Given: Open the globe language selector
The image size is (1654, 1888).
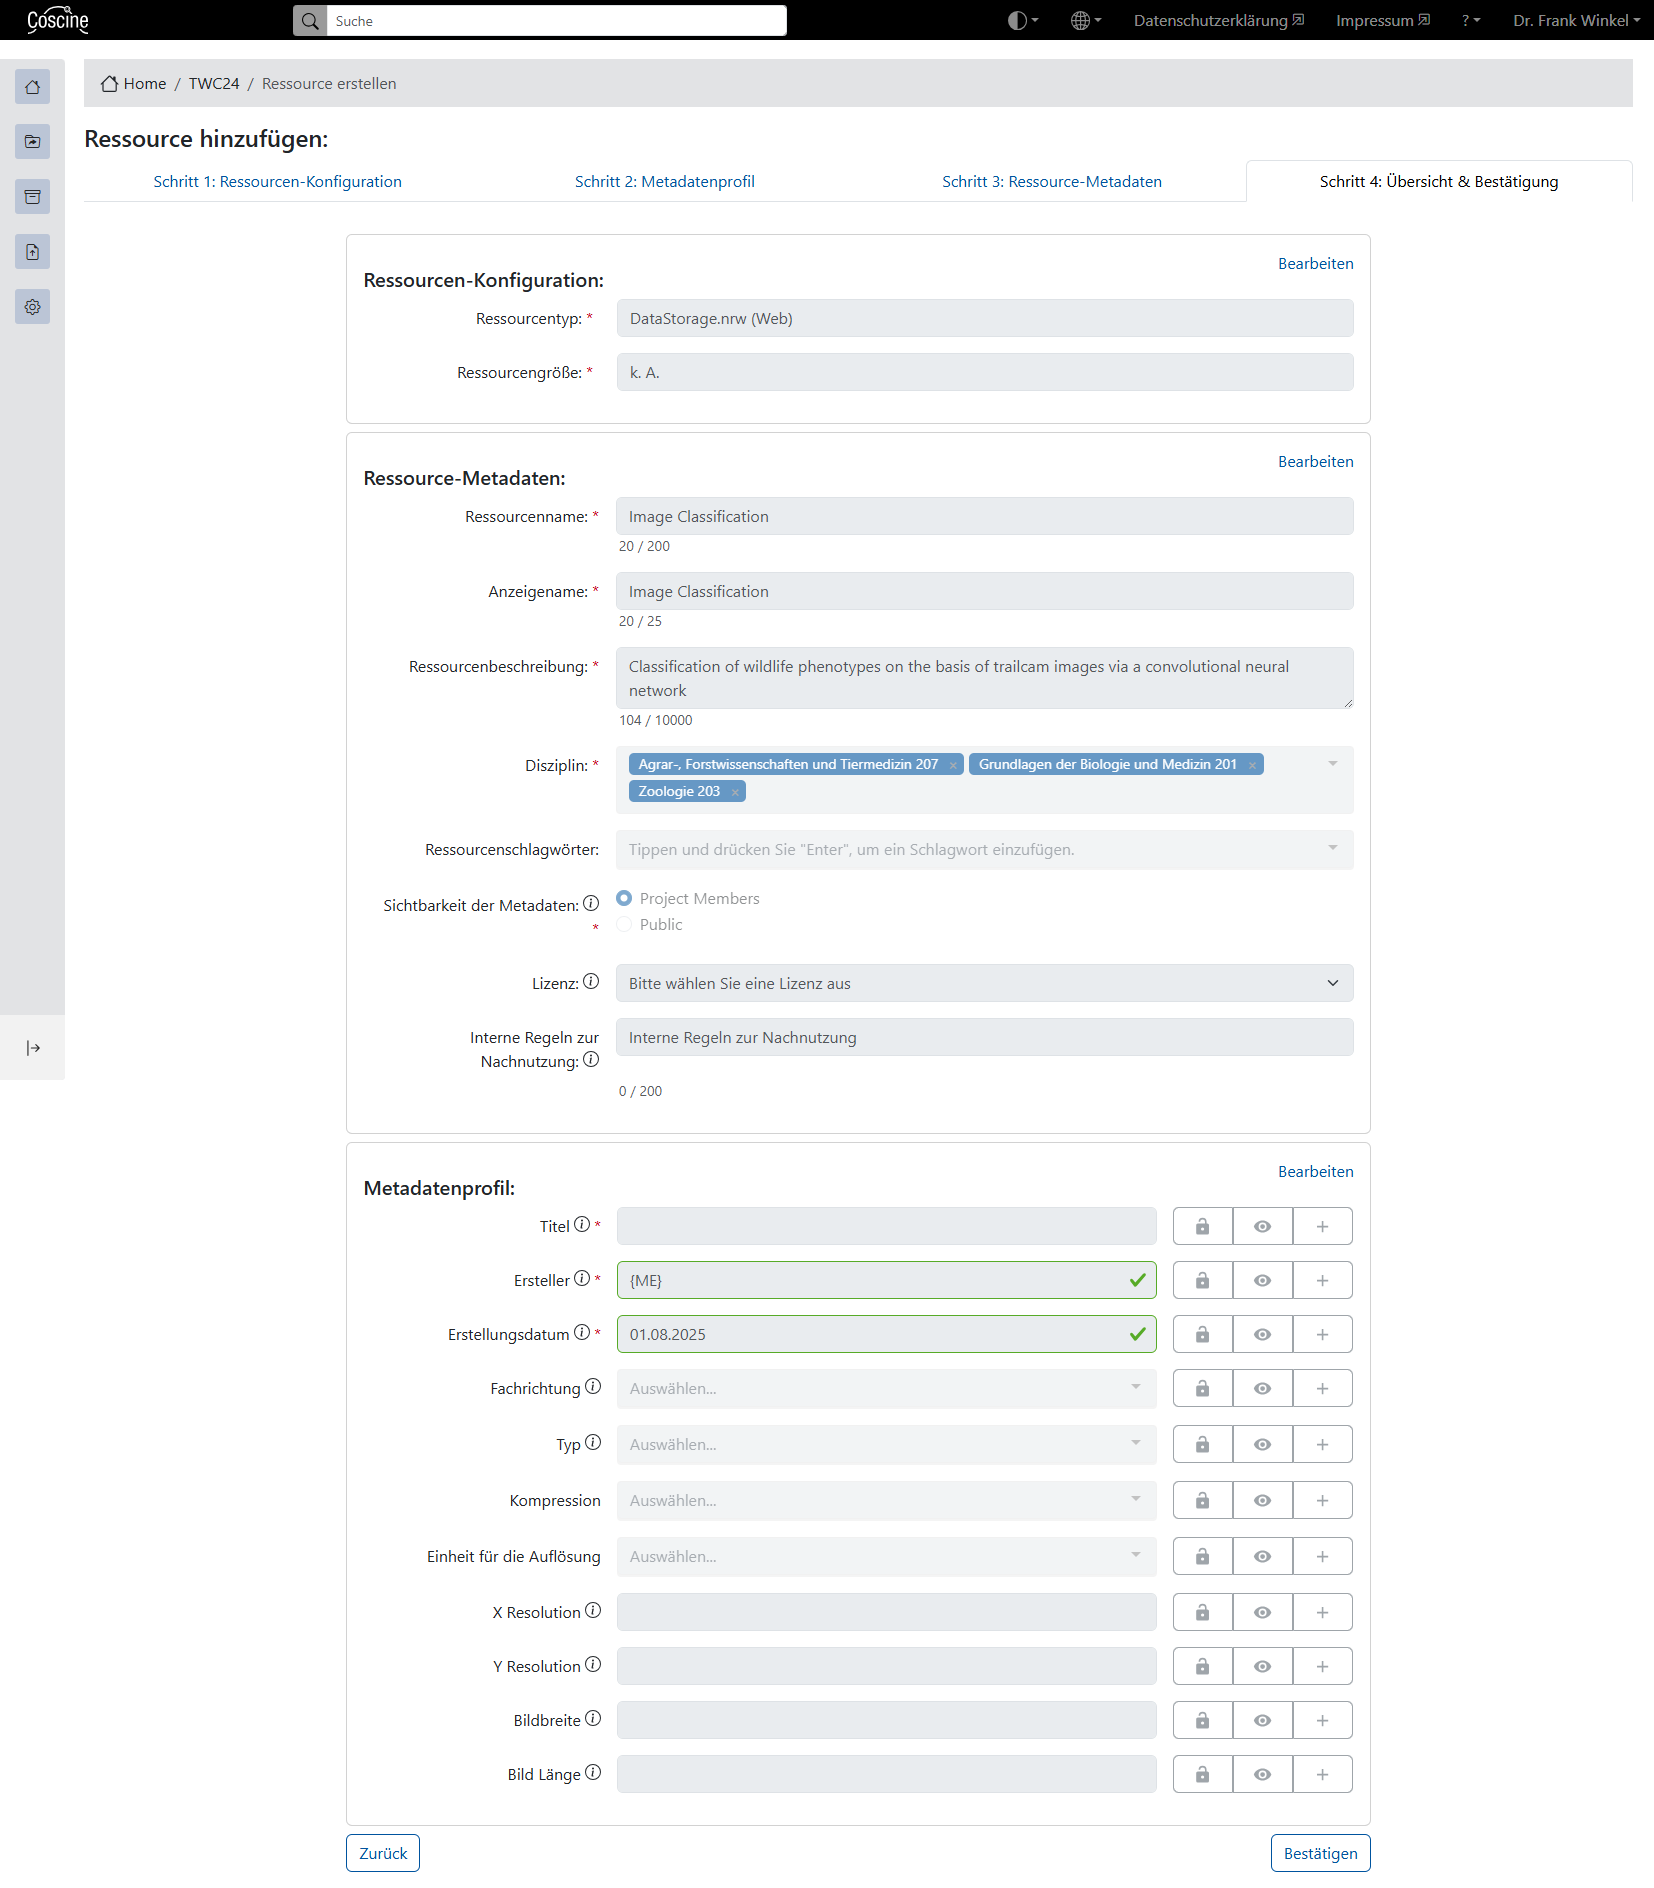Looking at the screenshot, I should click(x=1085, y=20).
